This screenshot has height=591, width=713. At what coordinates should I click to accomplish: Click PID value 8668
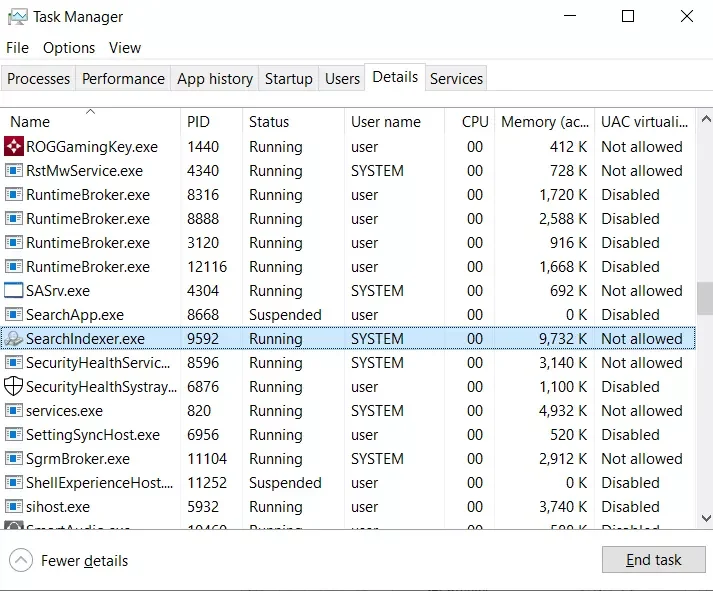(x=203, y=315)
